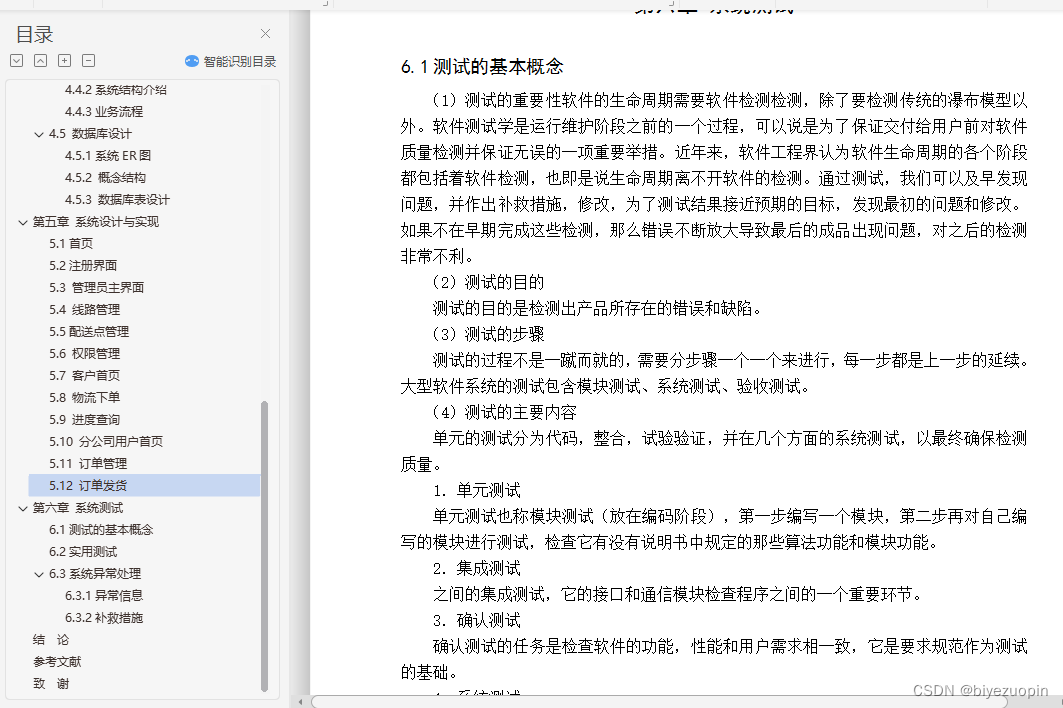This screenshot has width=1063, height=708.
Task: Open the 4.5 数据库设计 heading
Action: click(89, 134)
